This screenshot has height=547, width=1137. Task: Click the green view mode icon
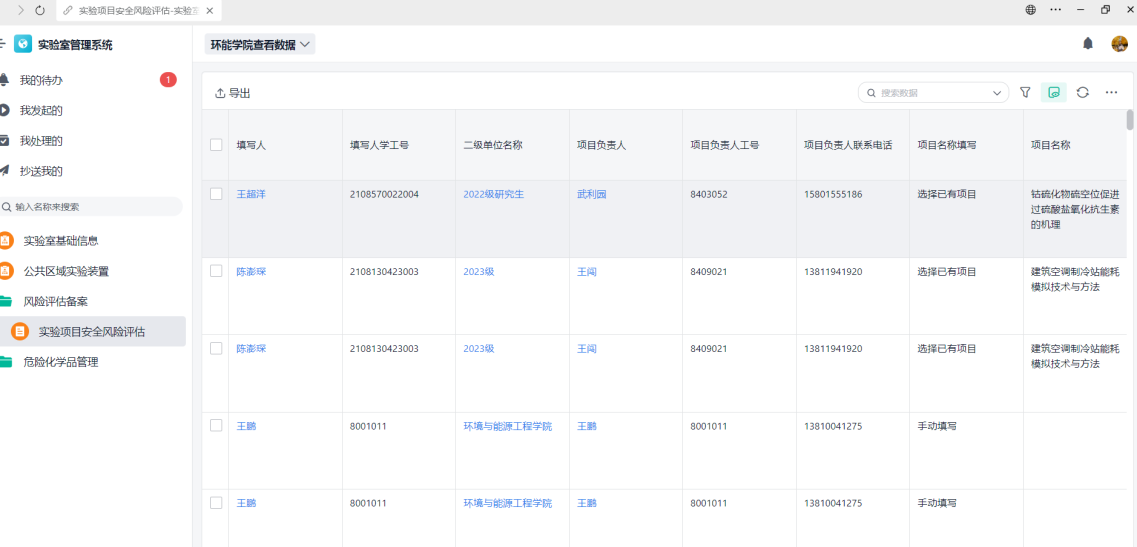tap(1053, 92)
